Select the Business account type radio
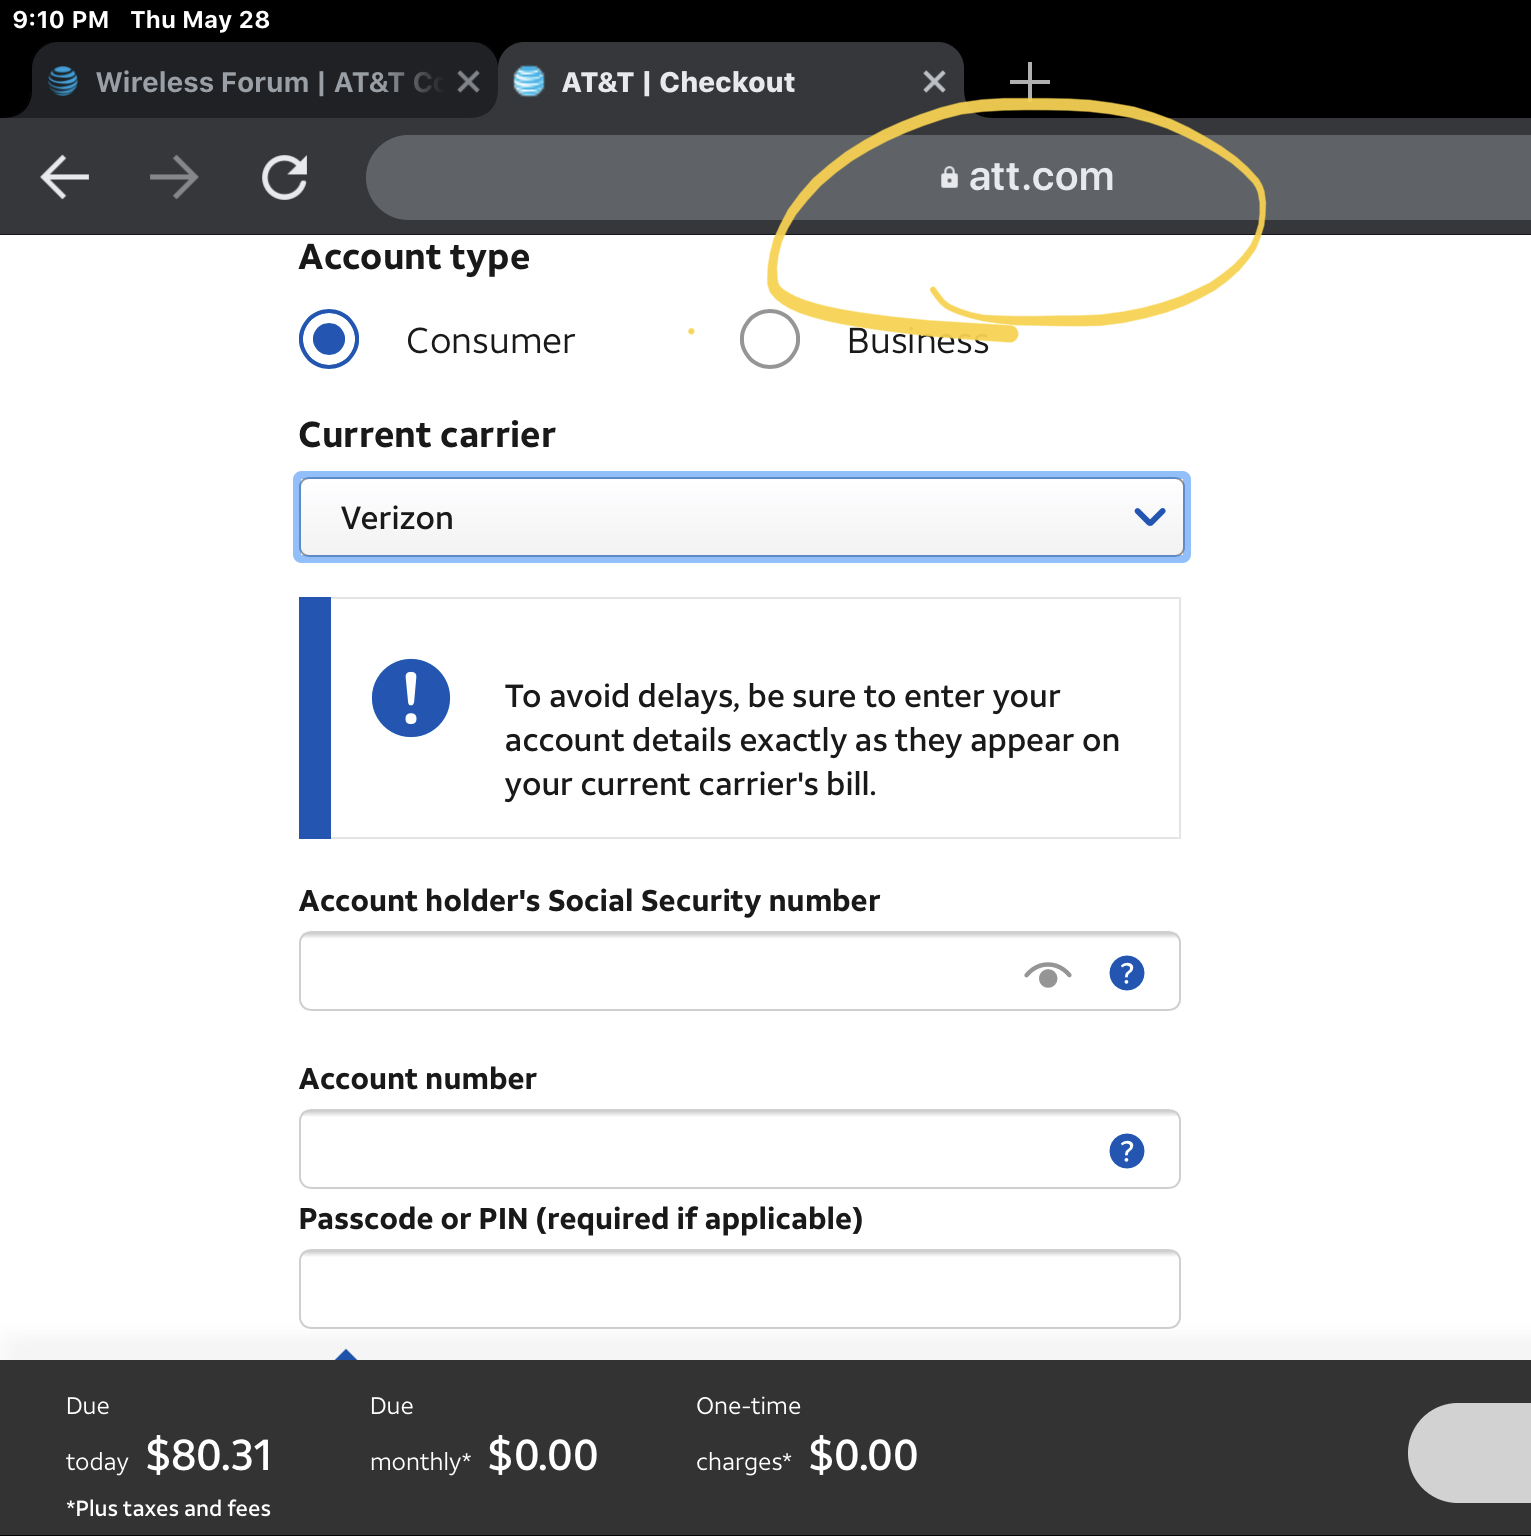The width and height of the screenshot is (1531, 1536). [770, 340]
